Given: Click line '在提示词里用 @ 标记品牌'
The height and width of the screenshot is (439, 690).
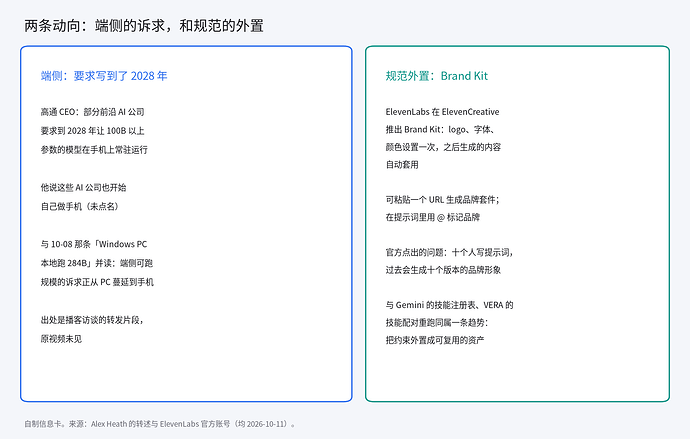Looking at the screenshot, I should (433, 217).
